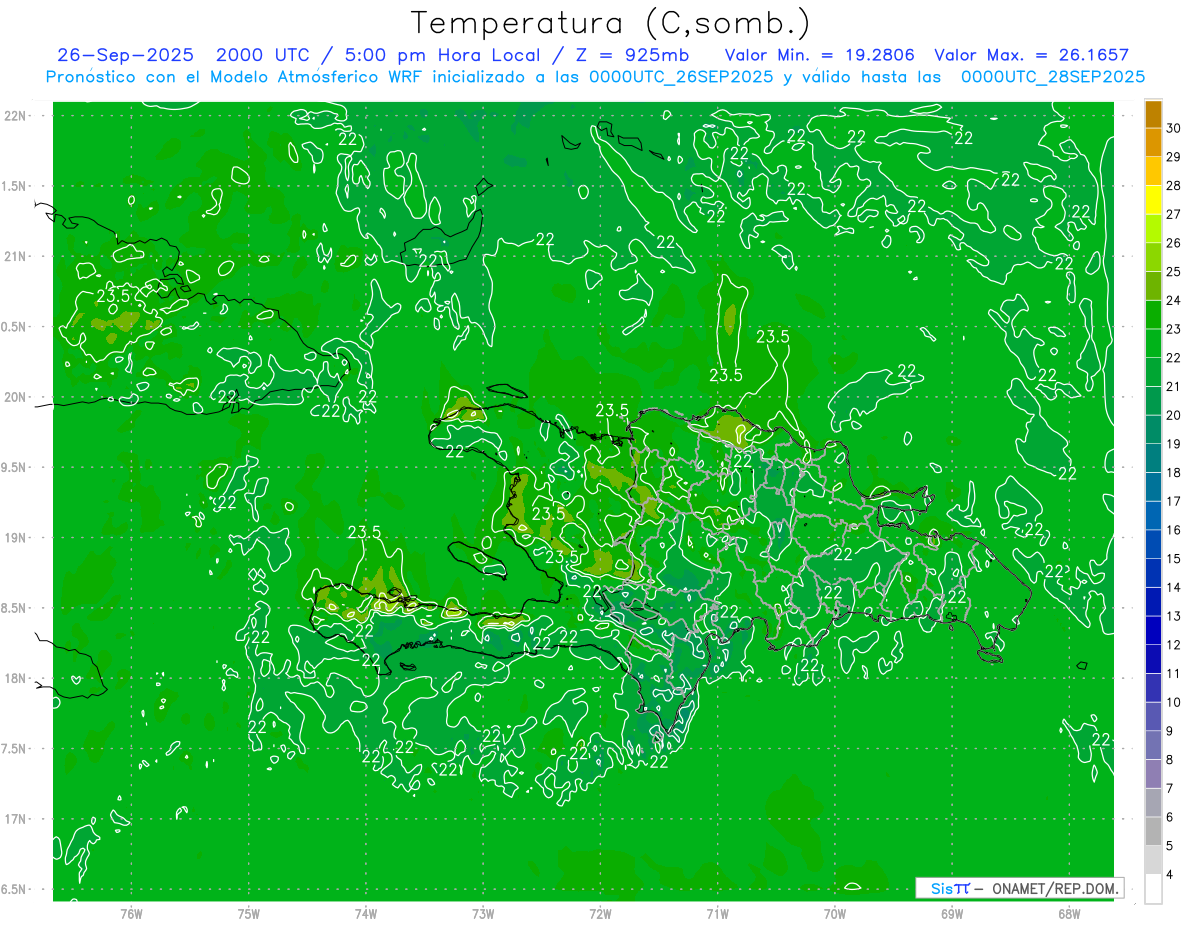Click the "73W" longitude axis label
The width and height of the screenshot is (1200, 927).
[x=483, y=914]
